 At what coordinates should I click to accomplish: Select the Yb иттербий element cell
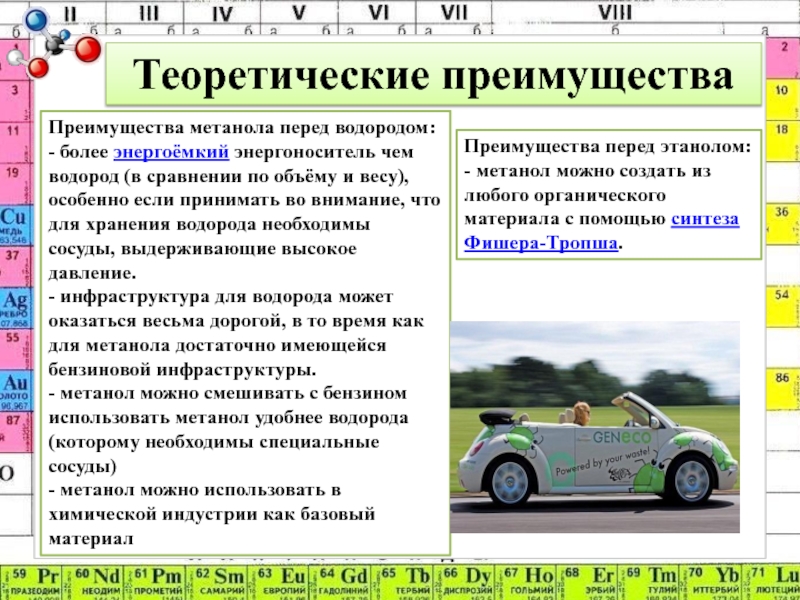point(712,582)
